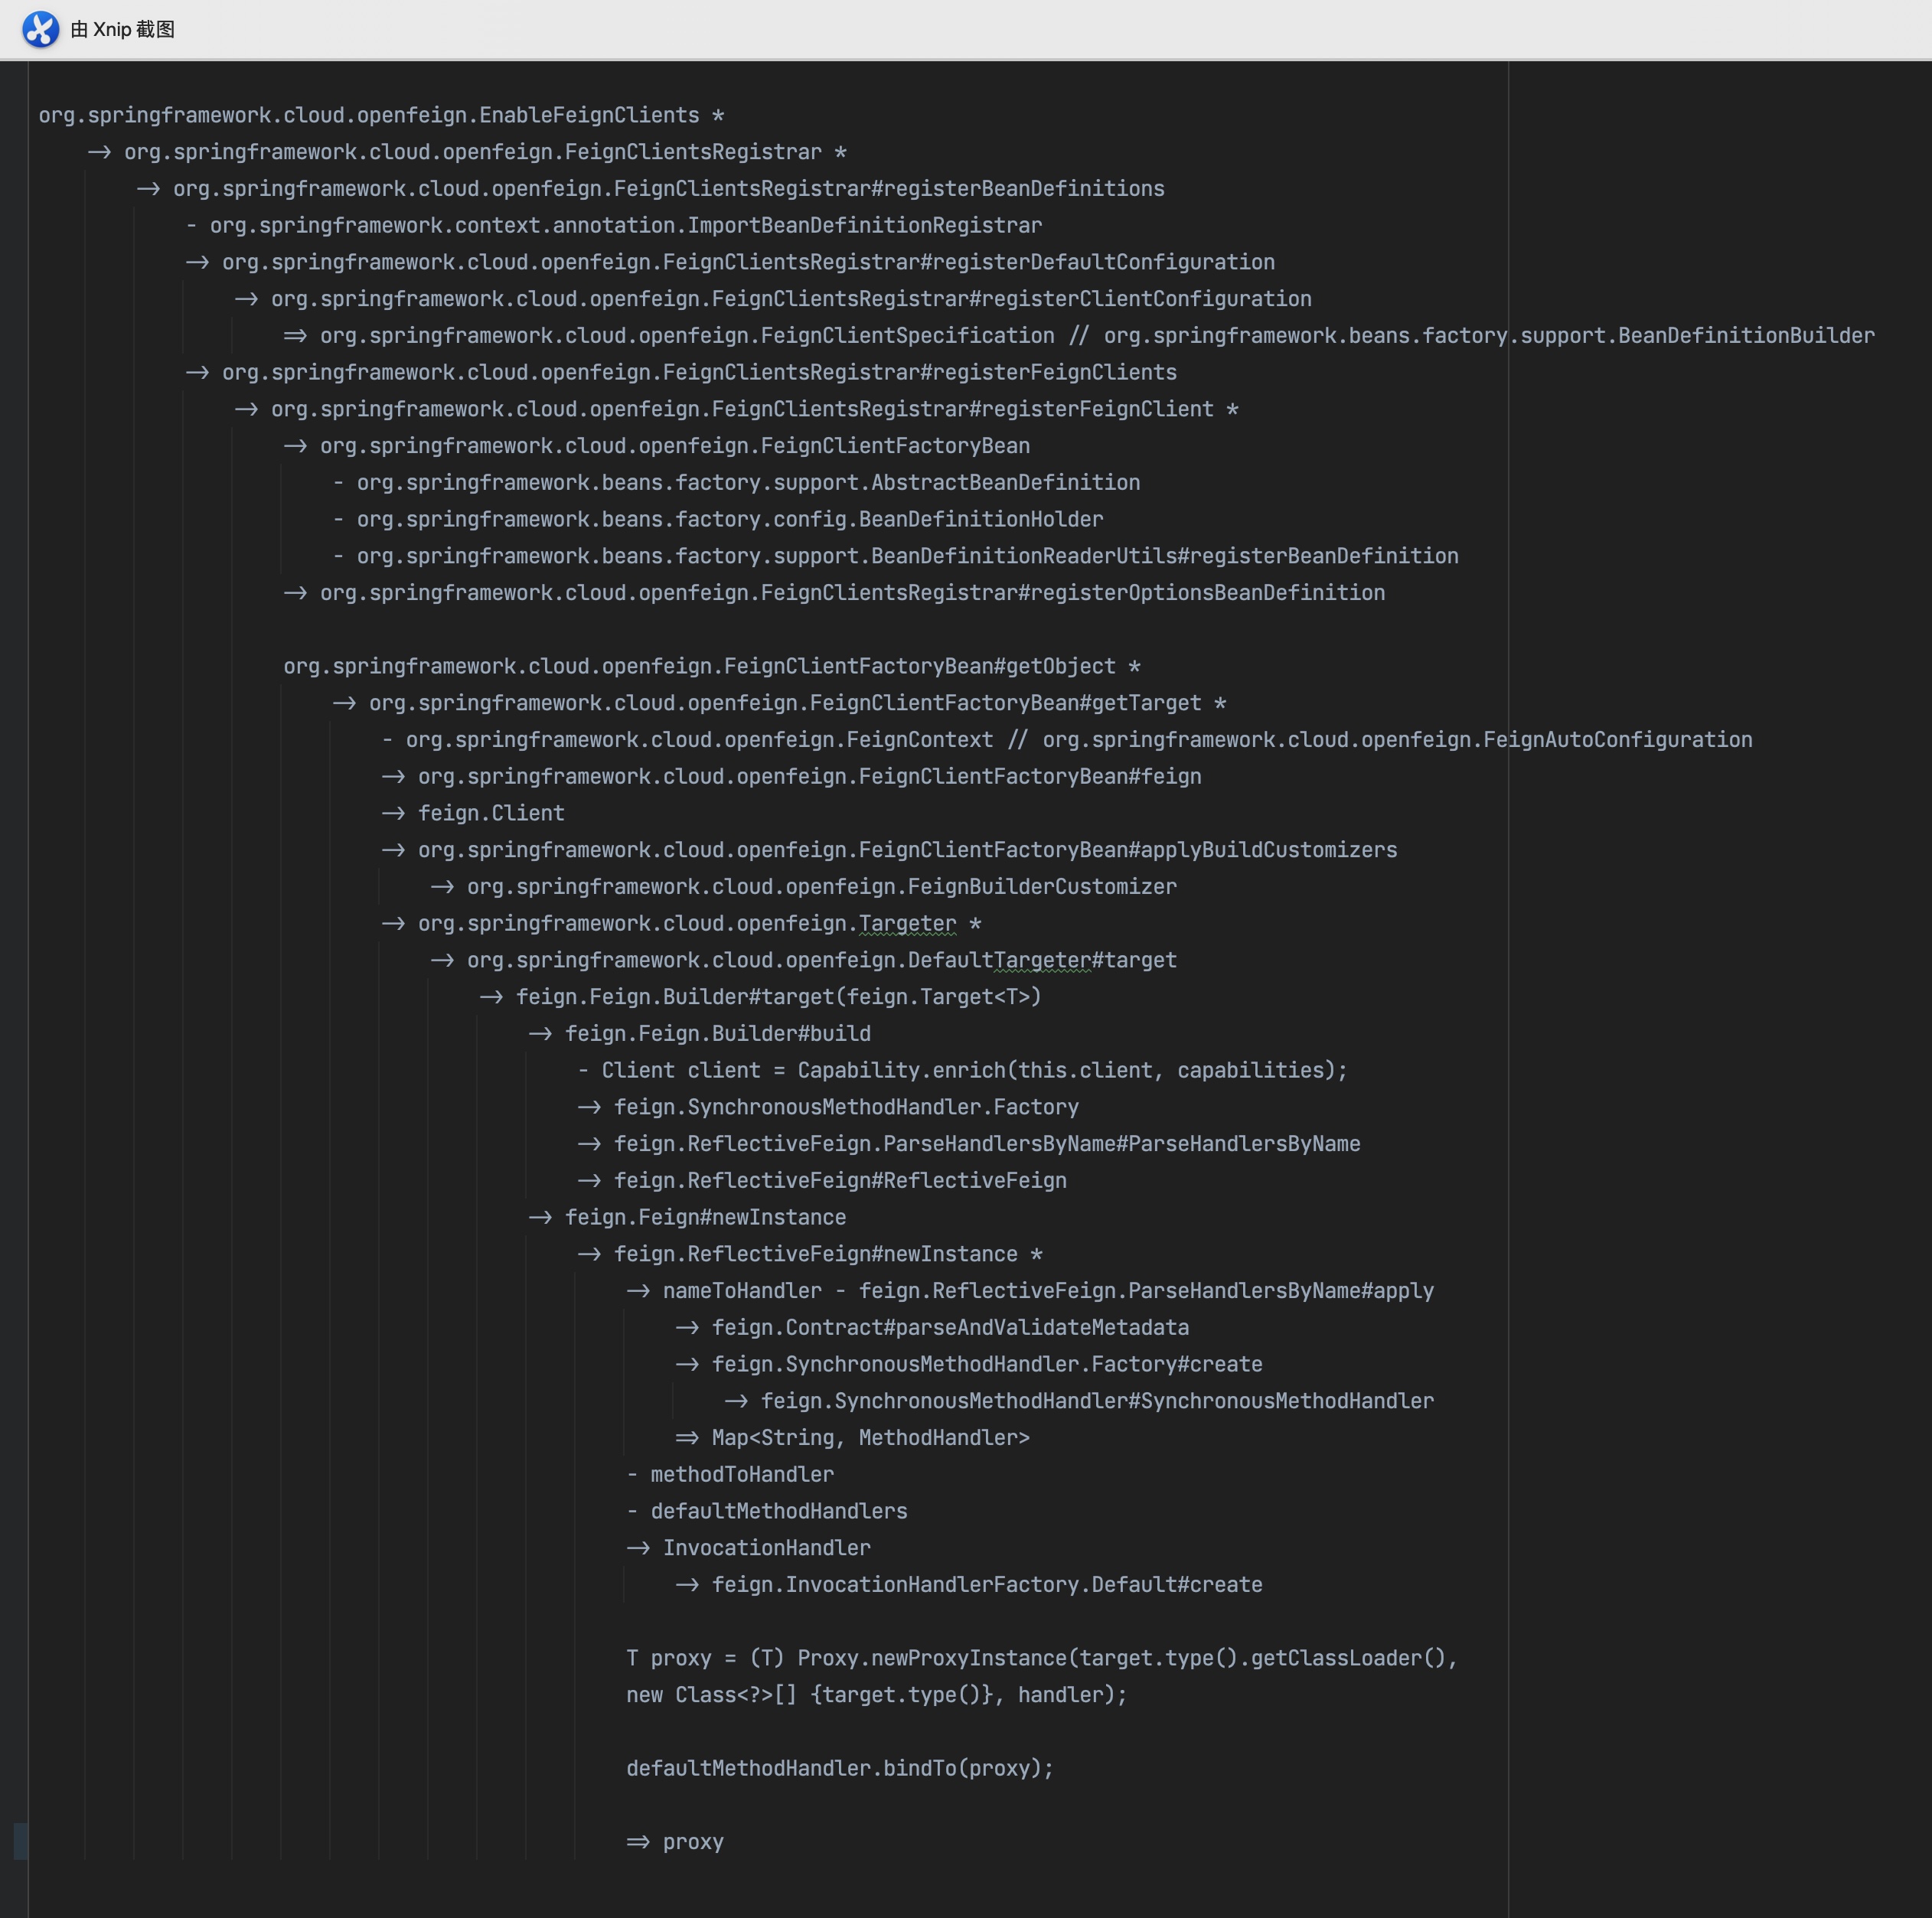Click the '由 Xnip 截图' window title text
The height and width of the screenshot is (1918, 1932).
(x=122, y=29)
